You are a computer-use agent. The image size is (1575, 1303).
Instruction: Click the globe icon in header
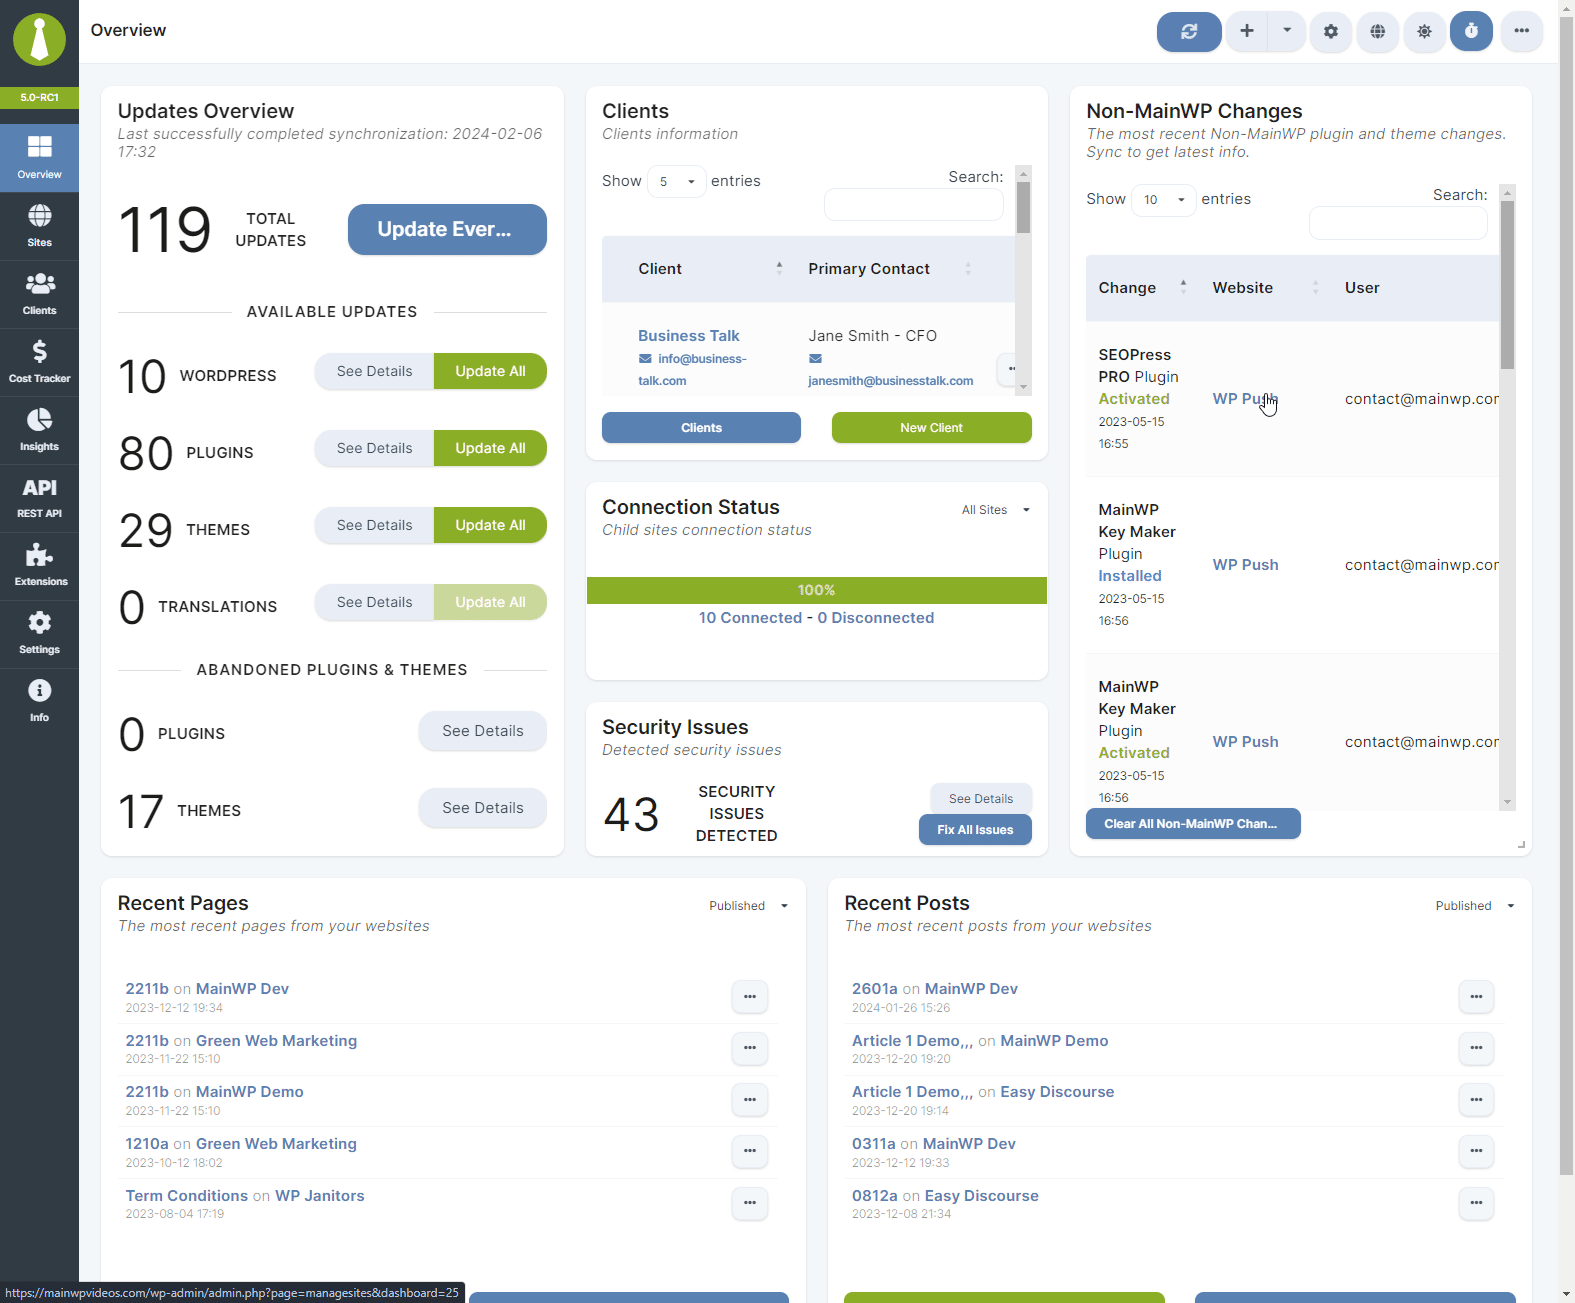pos(1378,32)
